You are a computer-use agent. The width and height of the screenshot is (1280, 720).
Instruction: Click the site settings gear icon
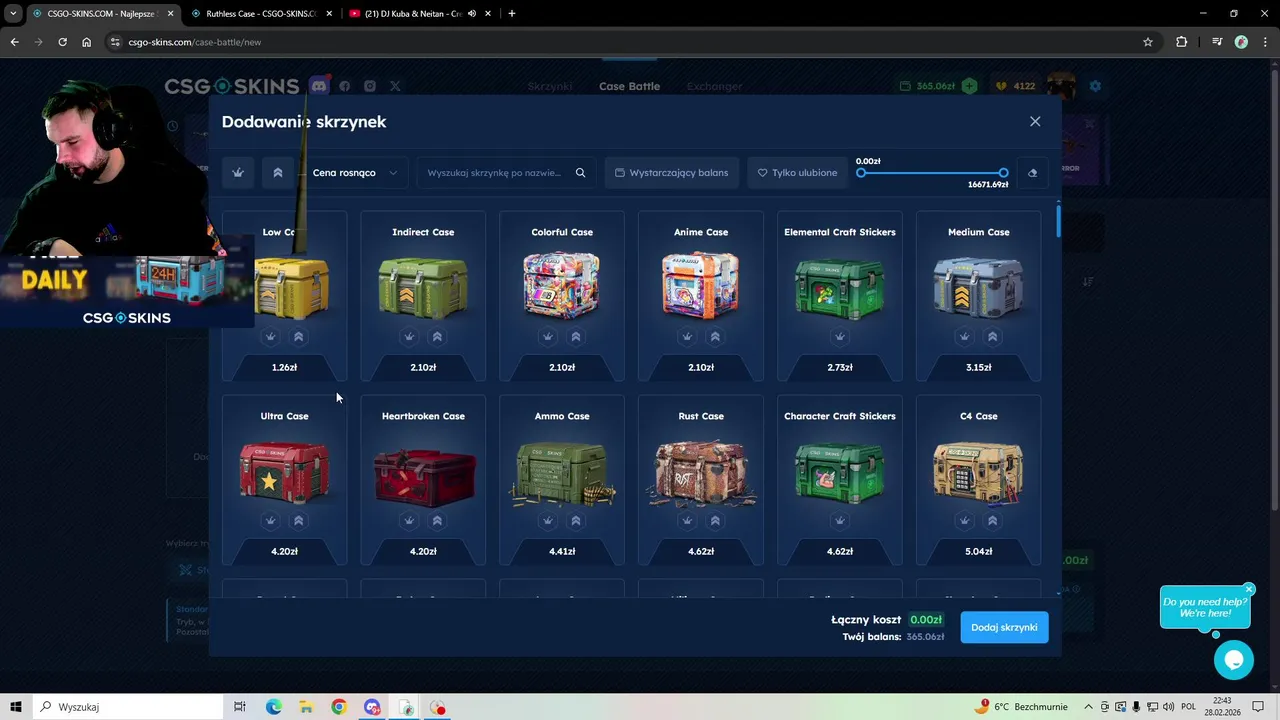coord(1095,86)
